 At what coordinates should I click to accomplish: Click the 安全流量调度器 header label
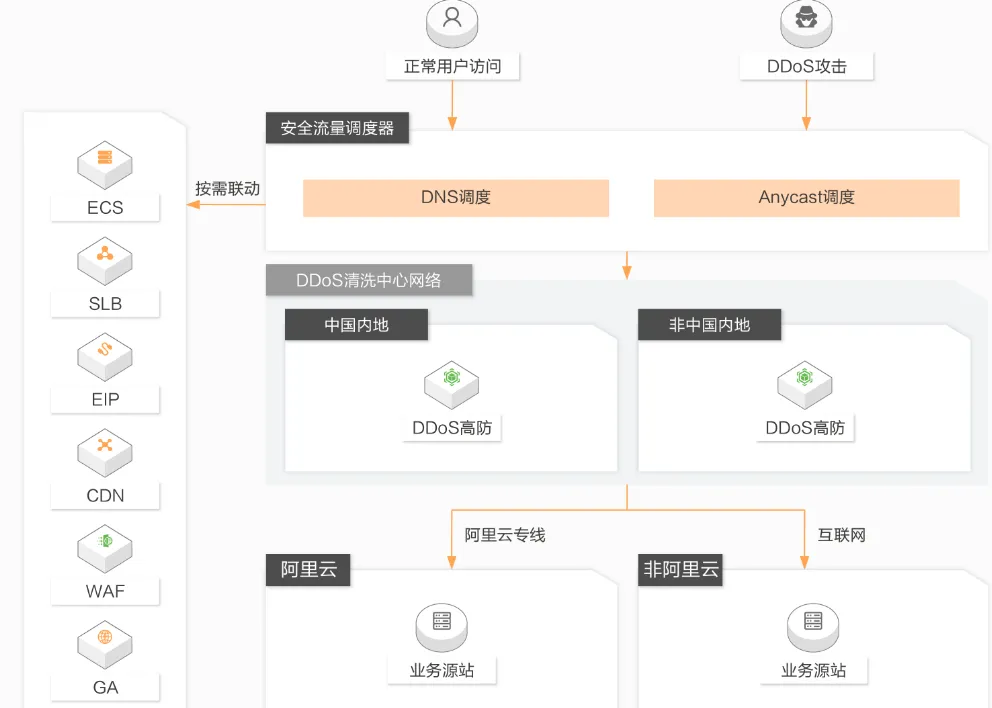coord(337,127)
